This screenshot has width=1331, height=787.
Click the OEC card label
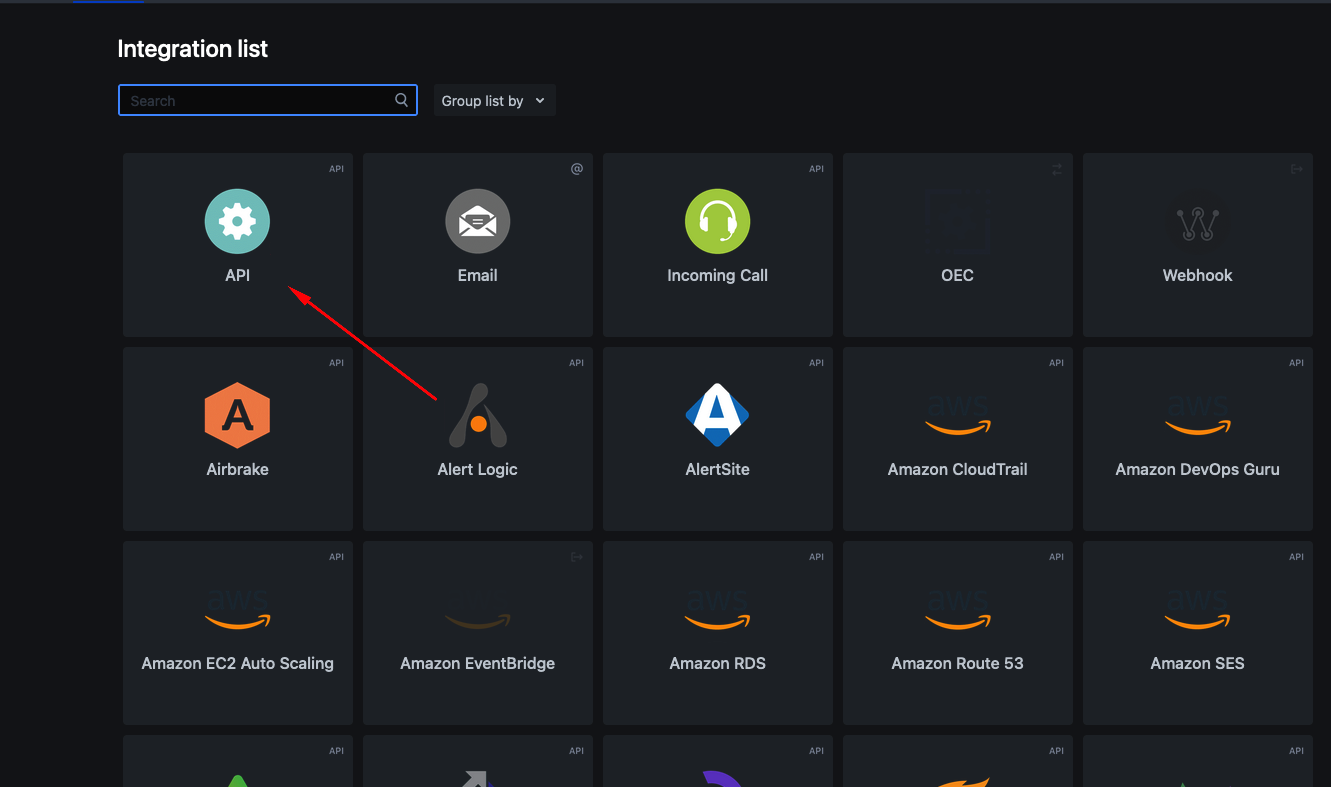pos(958,275)
